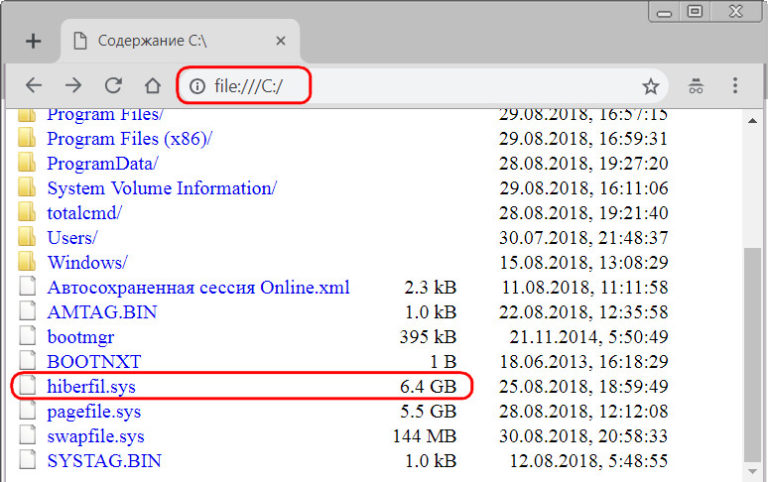Click file icon beside BOOTNXT
768x482 pixels.
pos(27,360)
